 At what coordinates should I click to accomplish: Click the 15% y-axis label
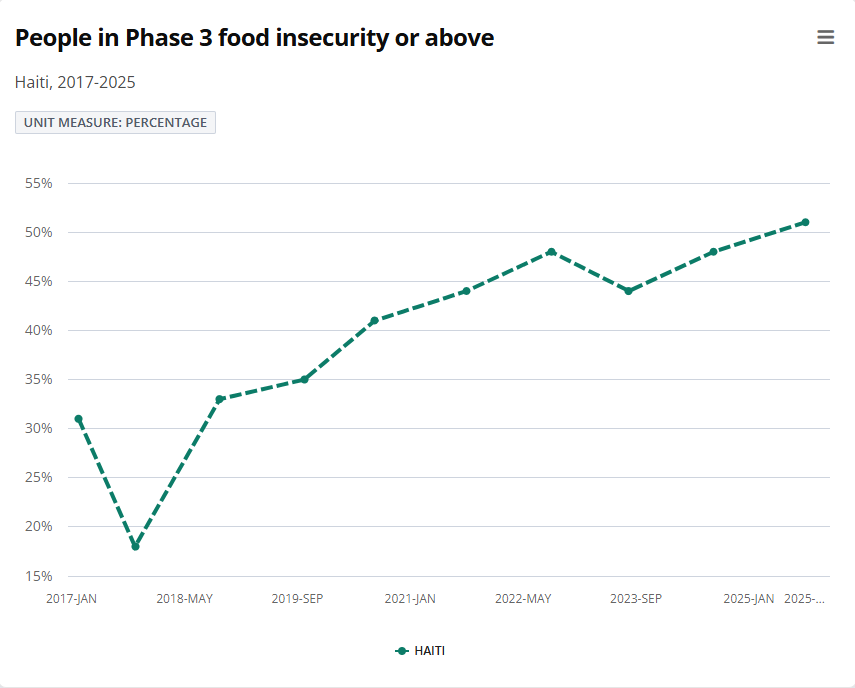[x=38, y=576]
